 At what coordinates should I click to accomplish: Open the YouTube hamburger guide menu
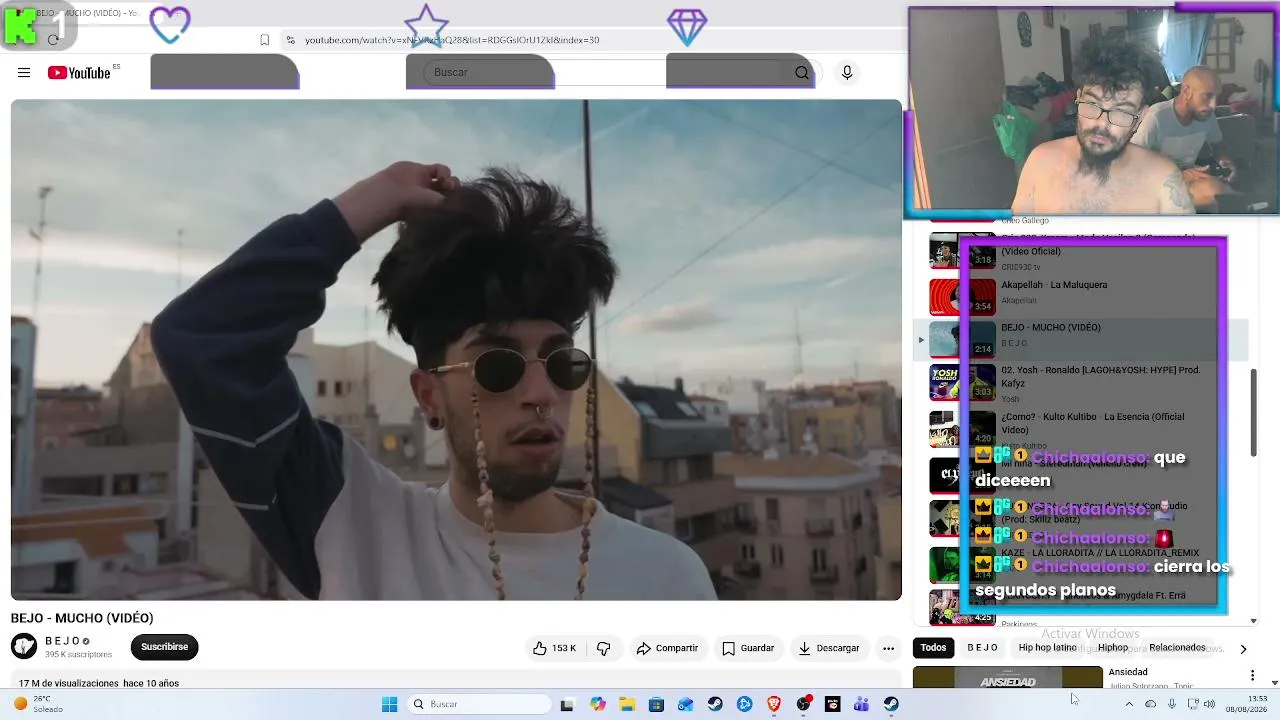(x=24, y=72)
